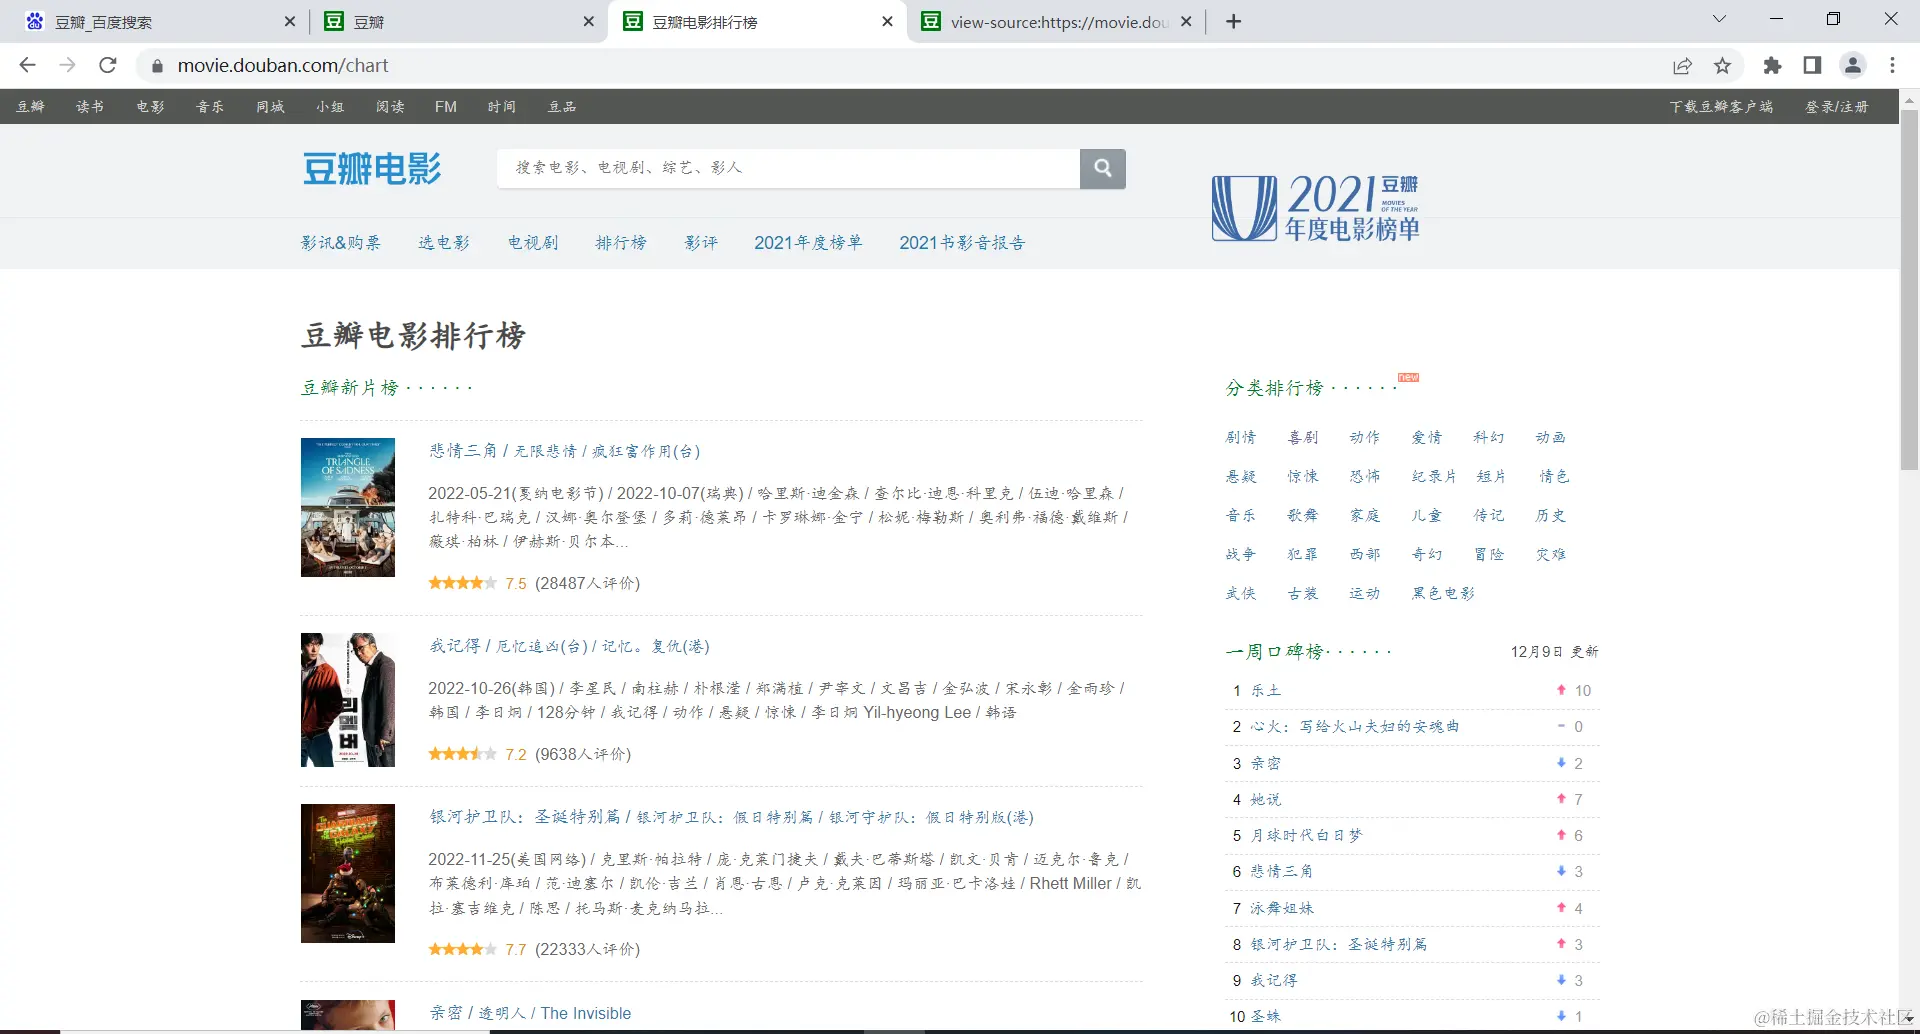The width and height of the screenshot is (1920, 1034).
Task: Click the scrollbar up arrow
Action: pos(1909,100)
